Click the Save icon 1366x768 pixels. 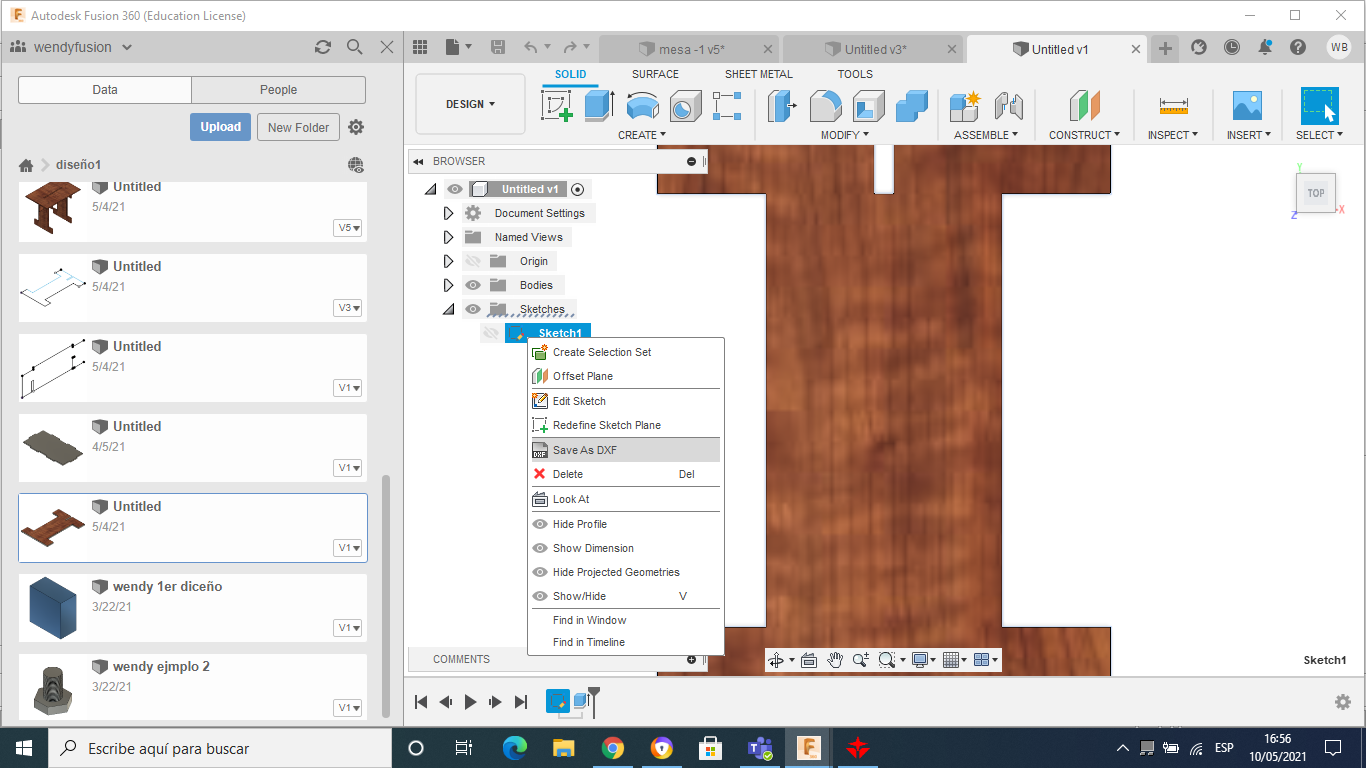(498, 47)
